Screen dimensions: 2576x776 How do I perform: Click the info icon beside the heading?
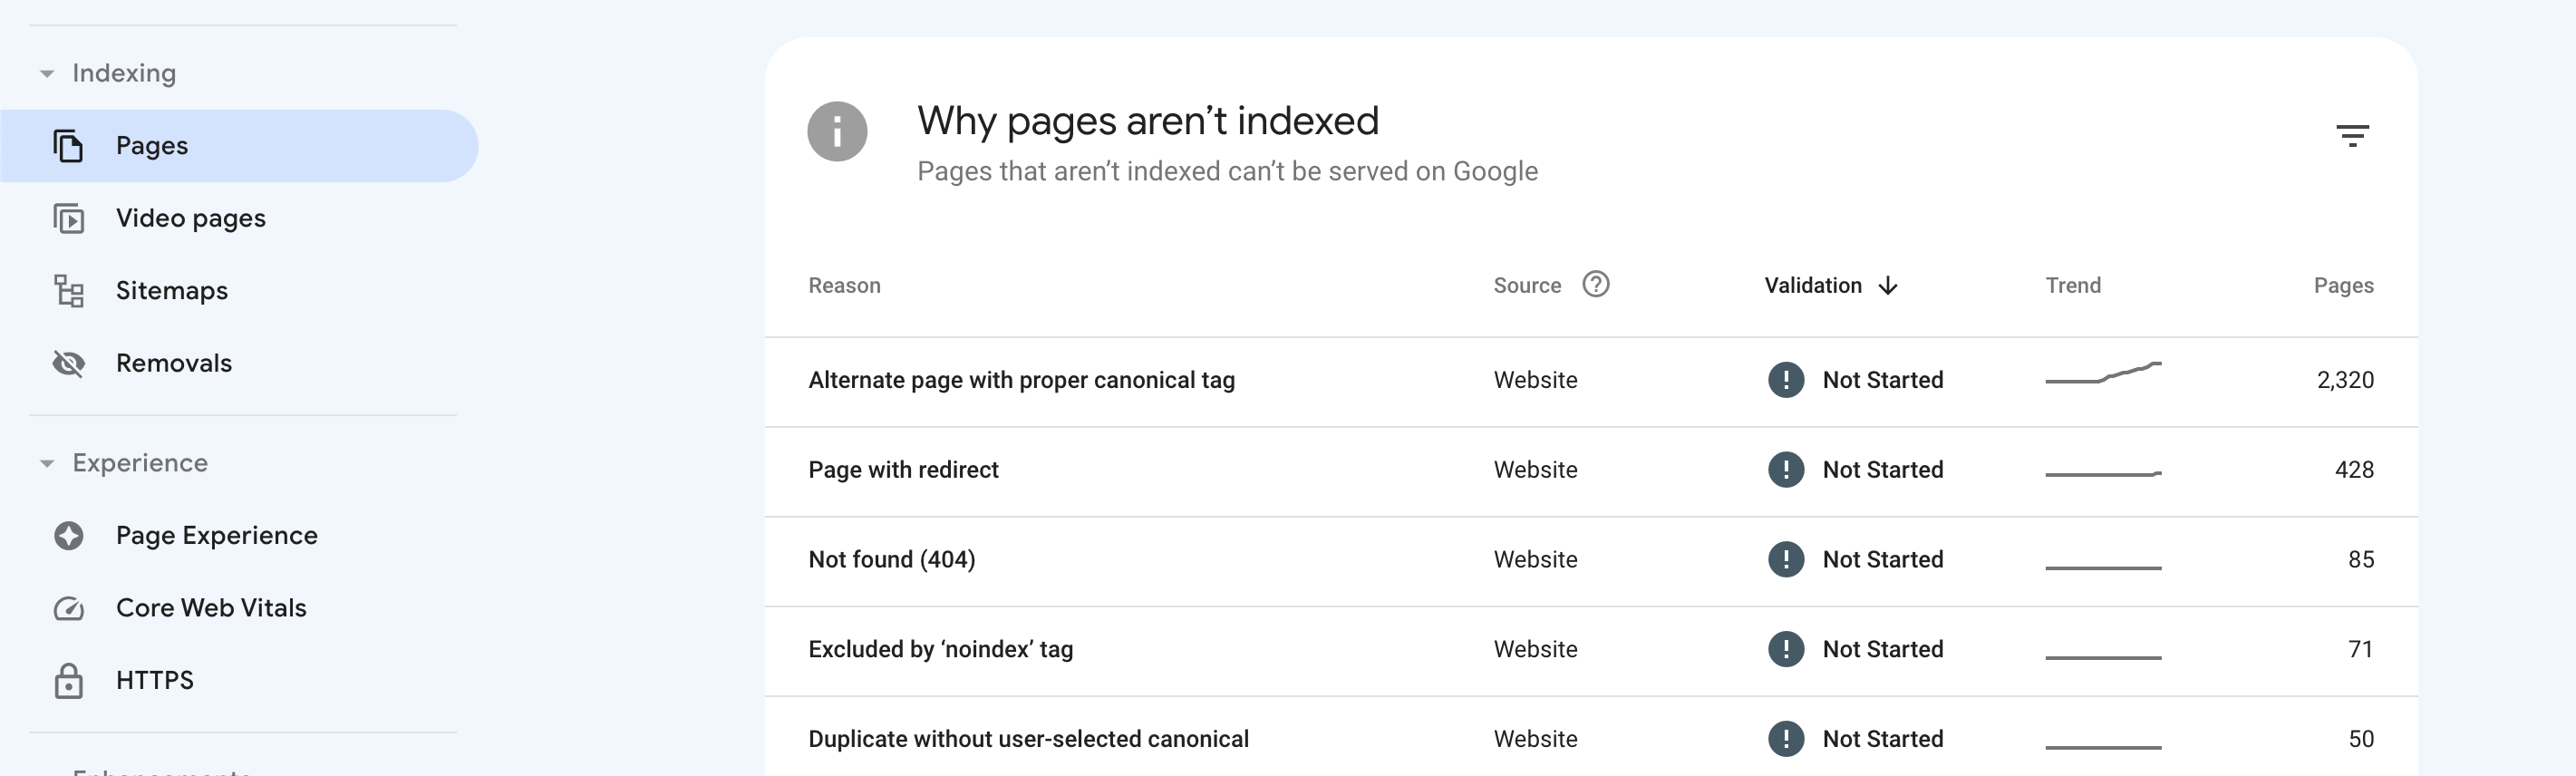click(836, 131)
